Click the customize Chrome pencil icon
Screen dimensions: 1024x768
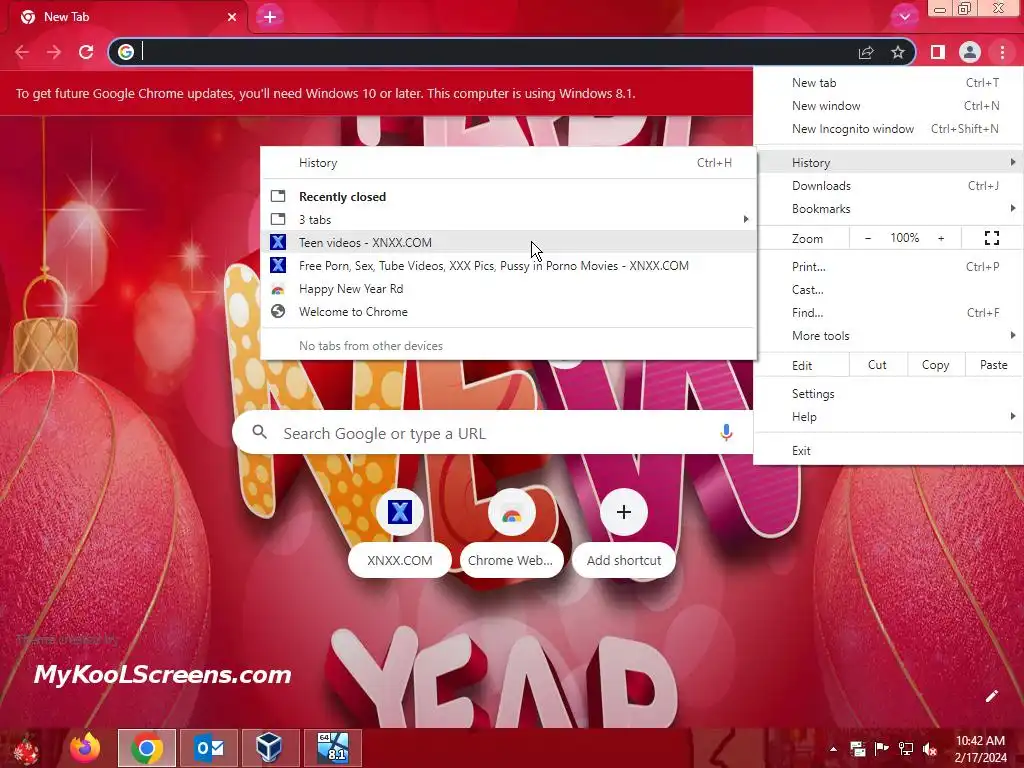pyautogui.click(x=991, y=696)
